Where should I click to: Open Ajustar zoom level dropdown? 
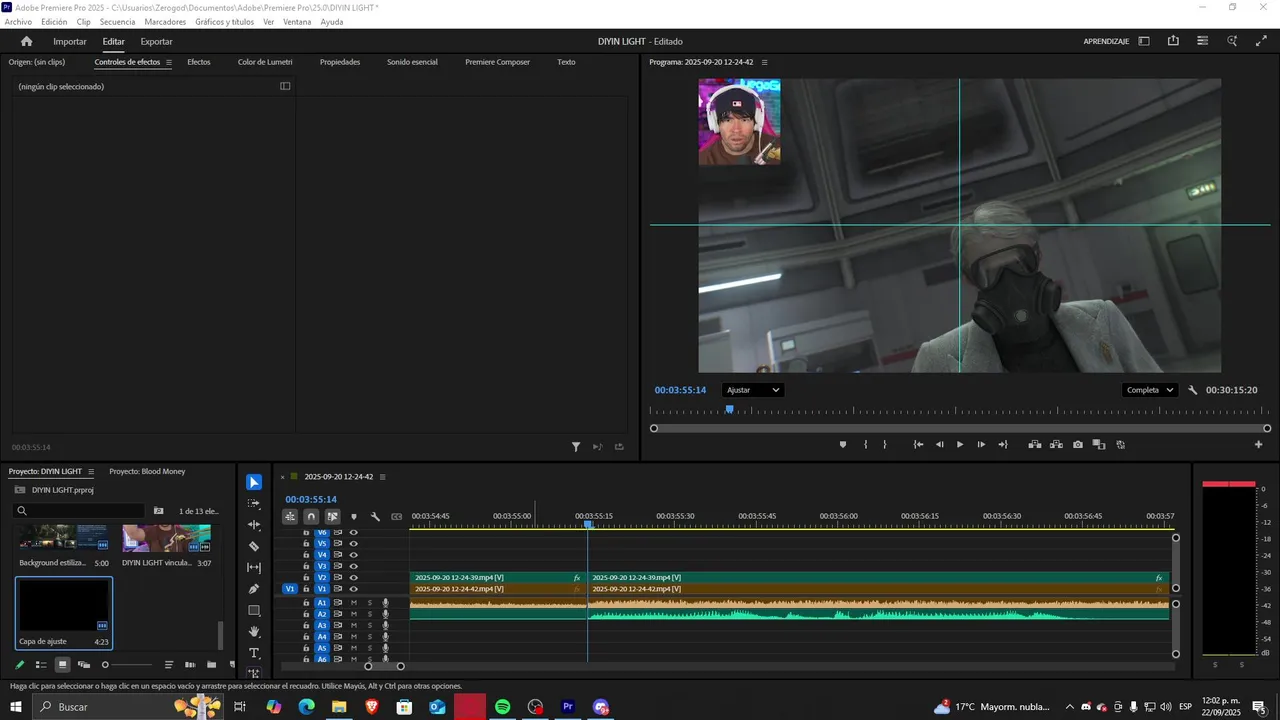coord(752,390)
